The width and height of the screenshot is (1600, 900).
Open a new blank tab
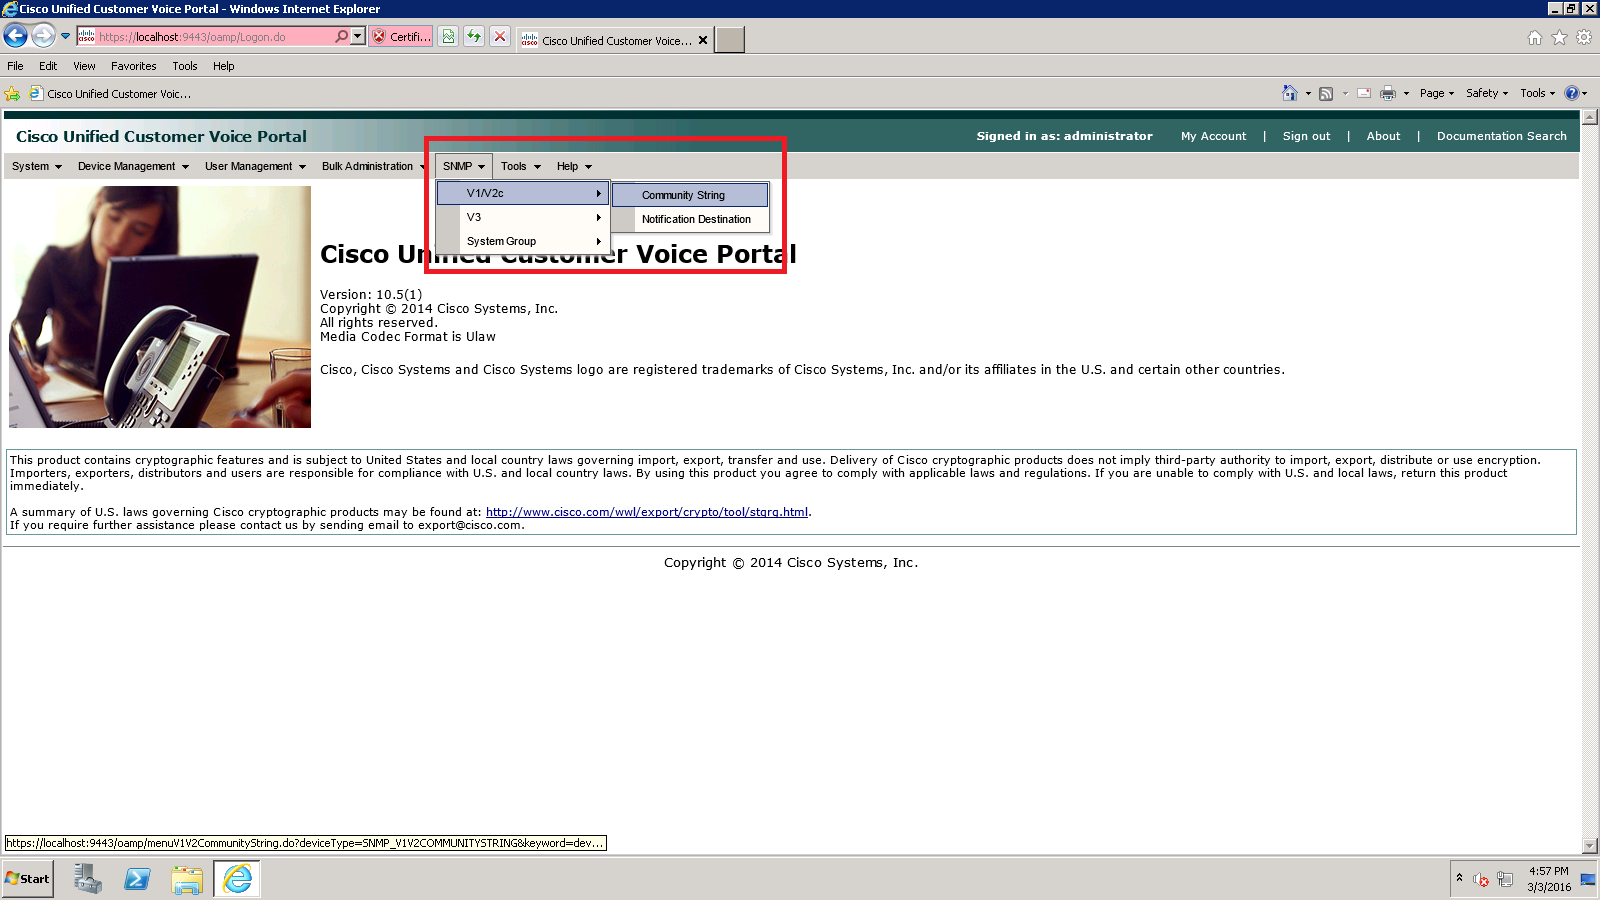pos(730,40)
